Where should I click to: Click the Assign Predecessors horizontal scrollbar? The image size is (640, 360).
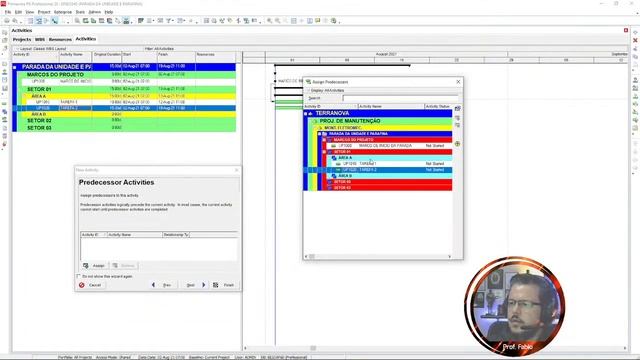coord(378,257)
